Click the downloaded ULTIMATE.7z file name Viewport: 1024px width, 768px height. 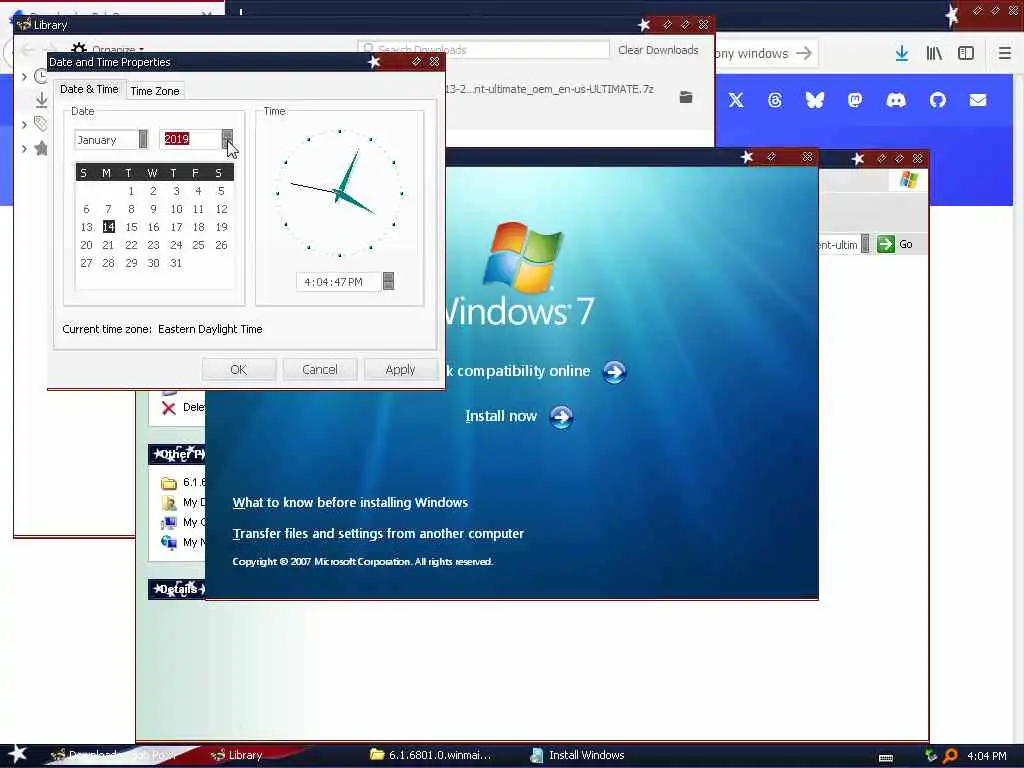coord(549,89)
